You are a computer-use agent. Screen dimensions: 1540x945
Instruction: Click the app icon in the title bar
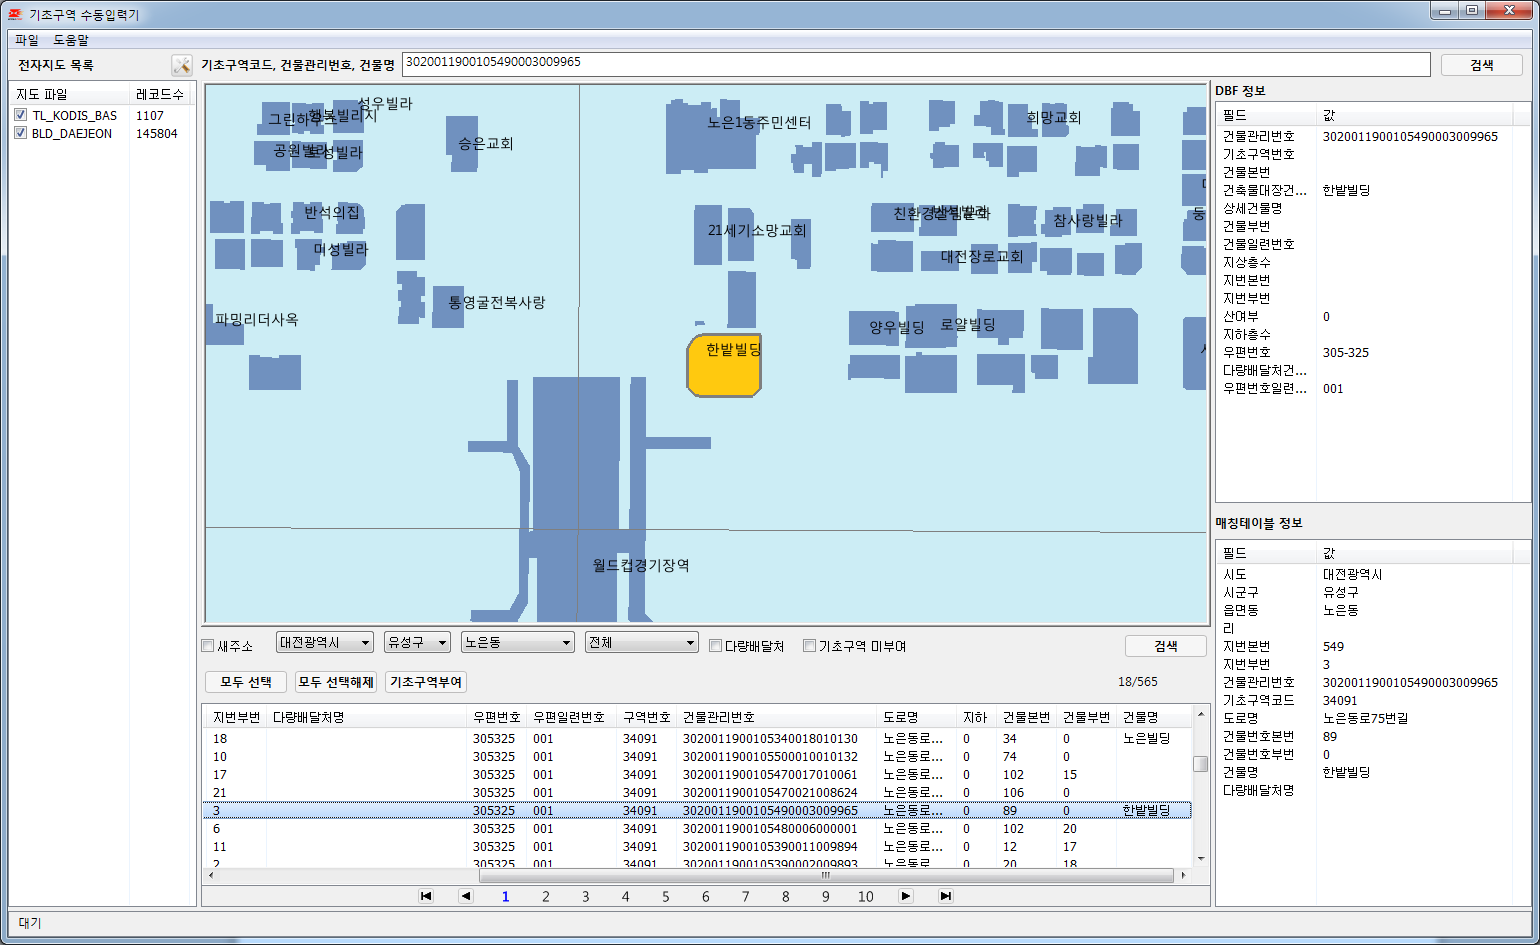point(15,14)
